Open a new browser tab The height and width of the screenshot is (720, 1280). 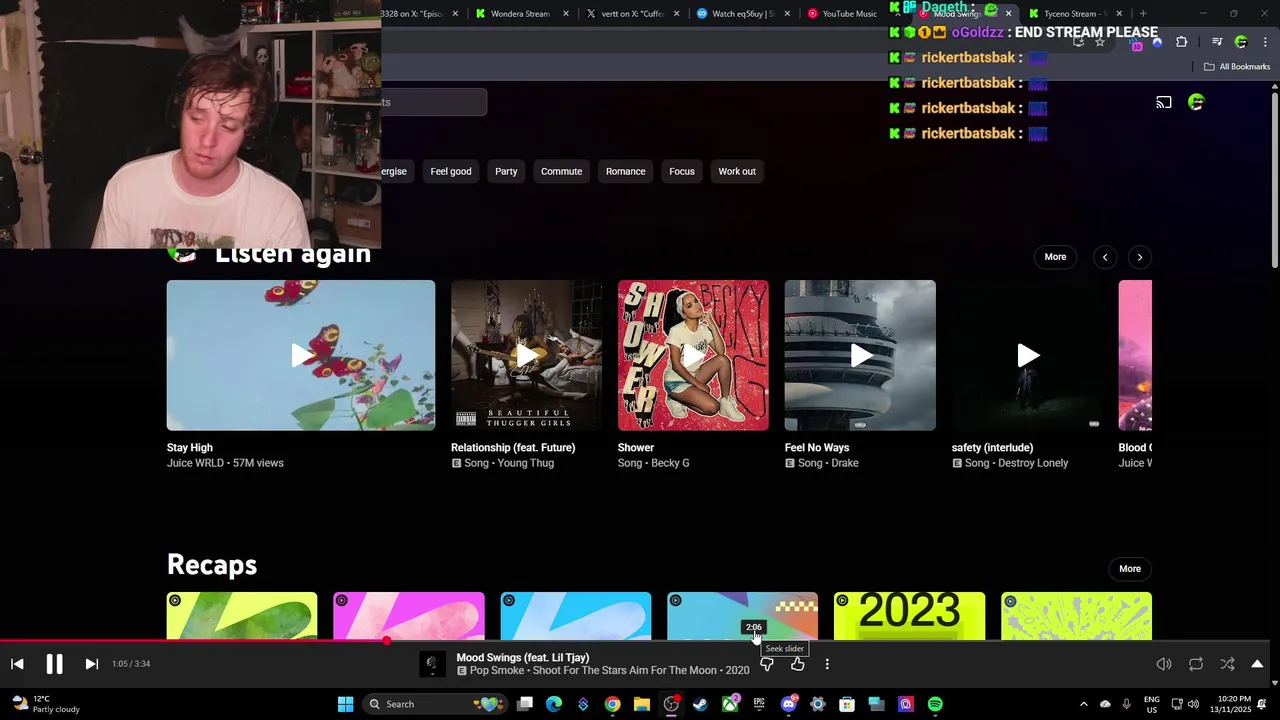click(1143, 14)
